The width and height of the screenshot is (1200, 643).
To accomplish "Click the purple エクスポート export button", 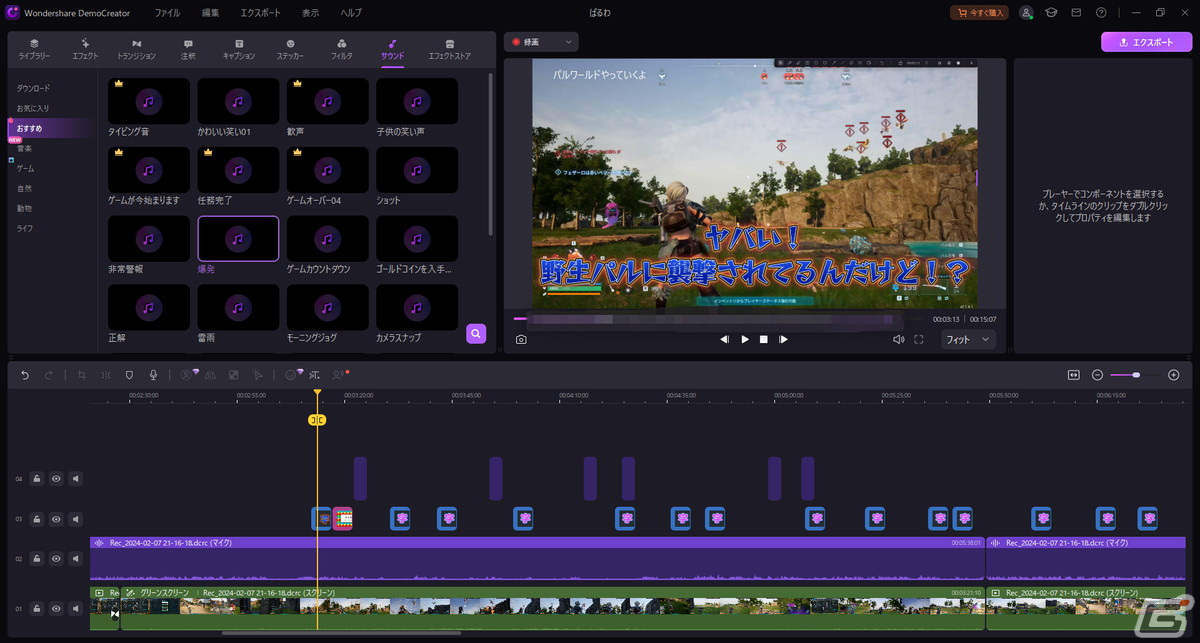I will (x=1146, y=42).
